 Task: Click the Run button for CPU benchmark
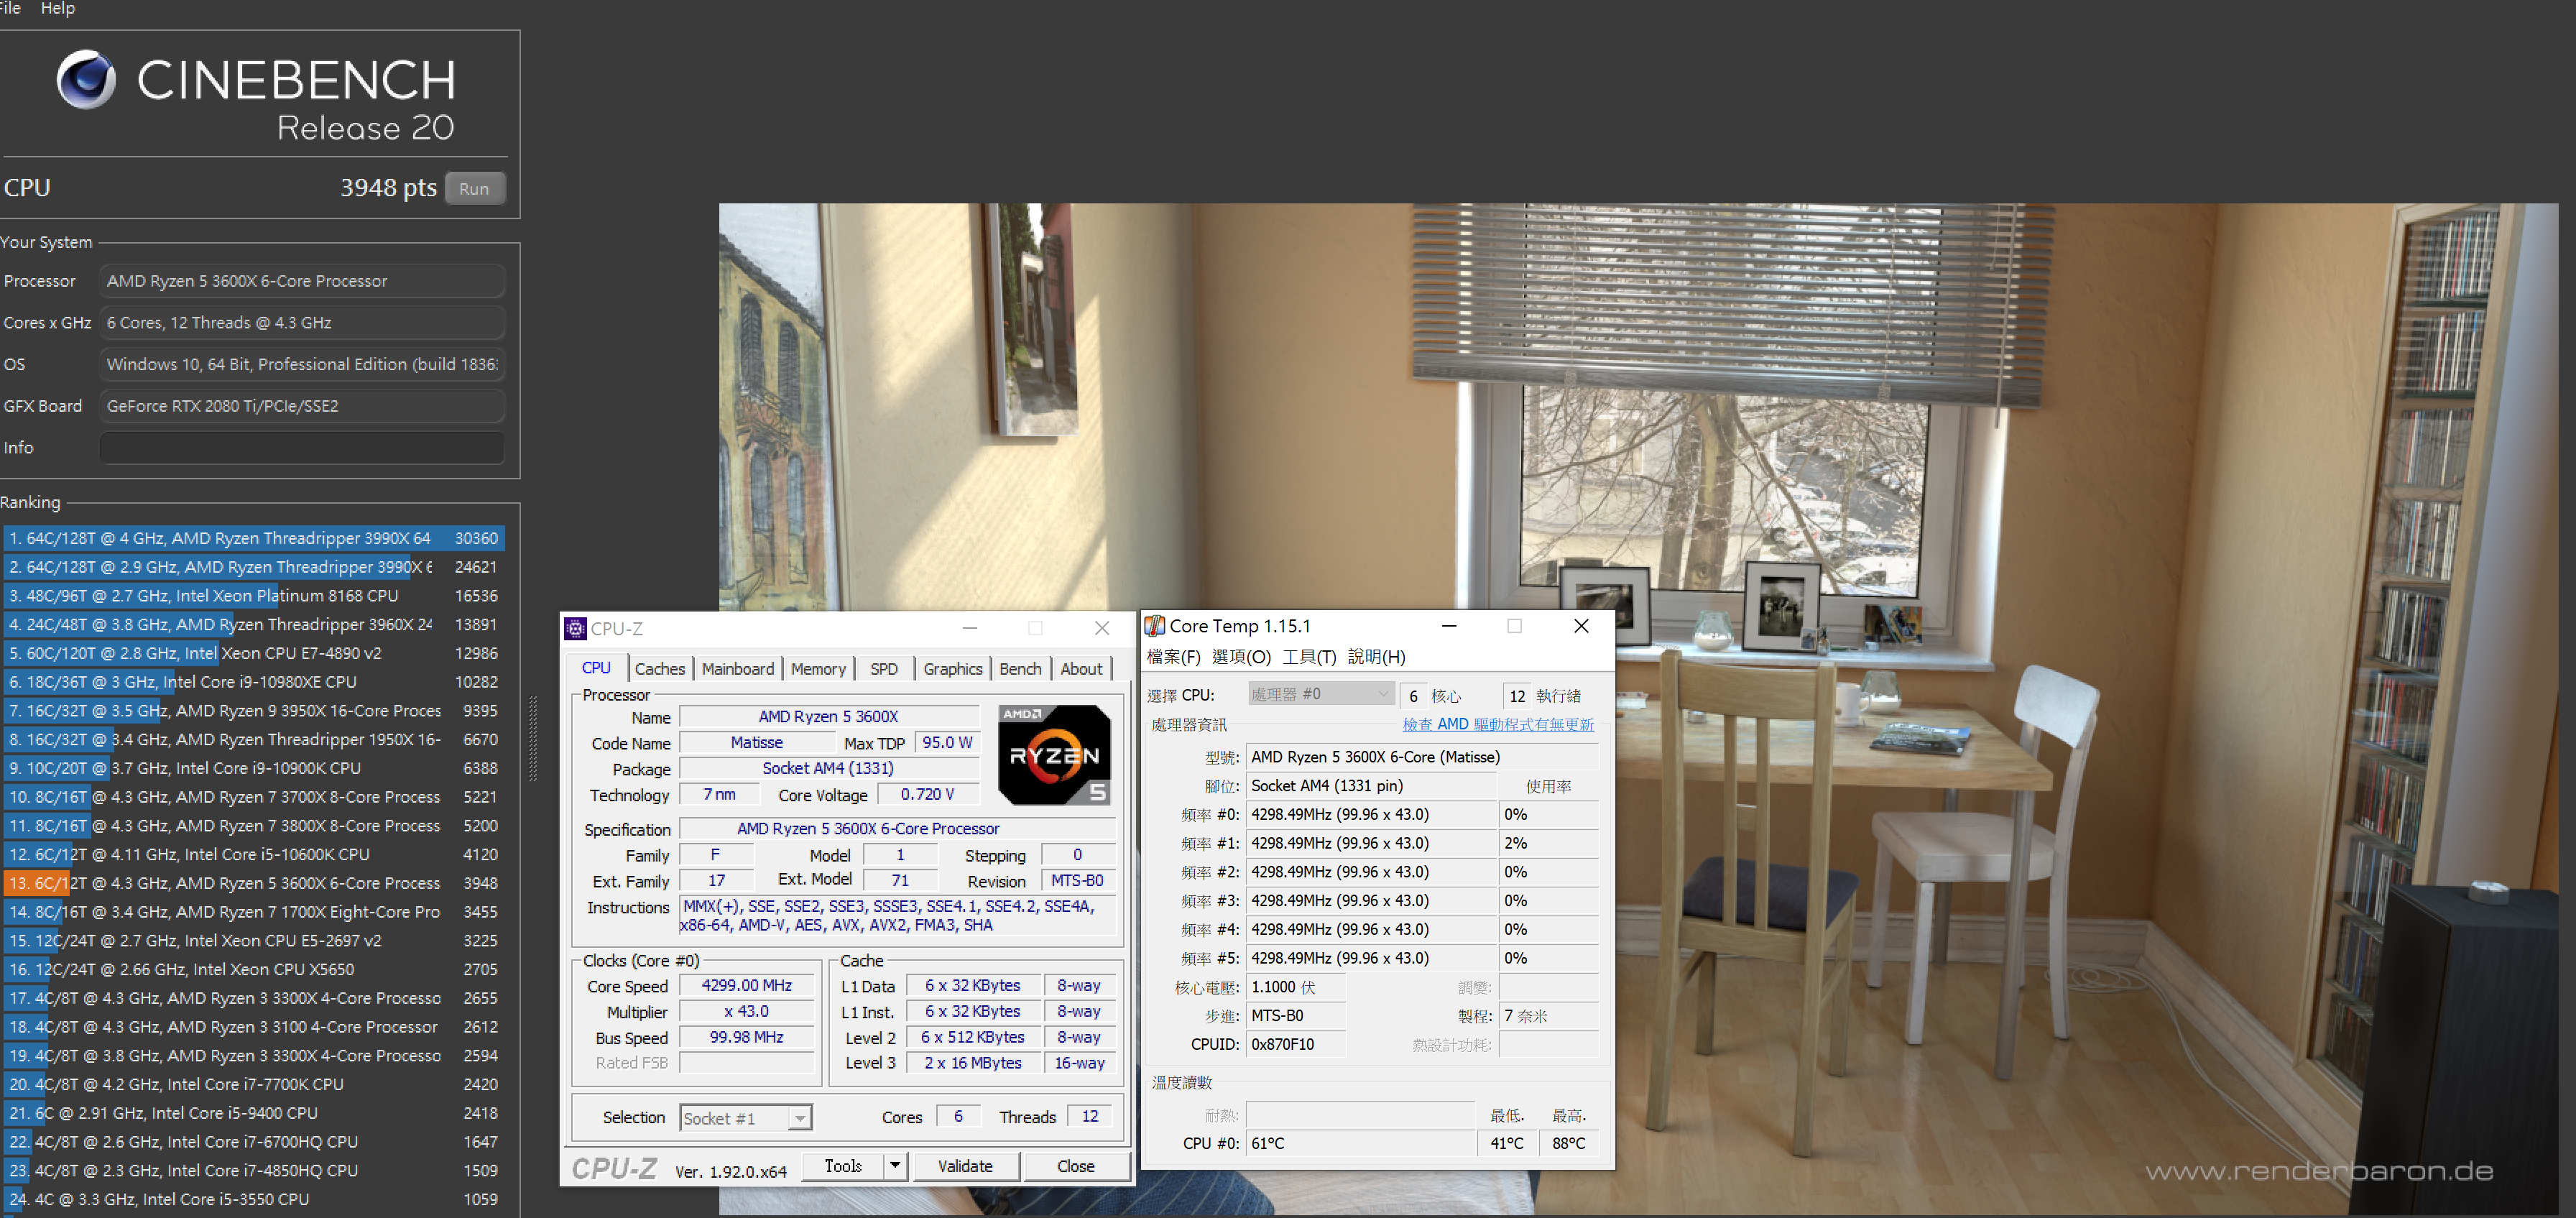pos(474,188)
